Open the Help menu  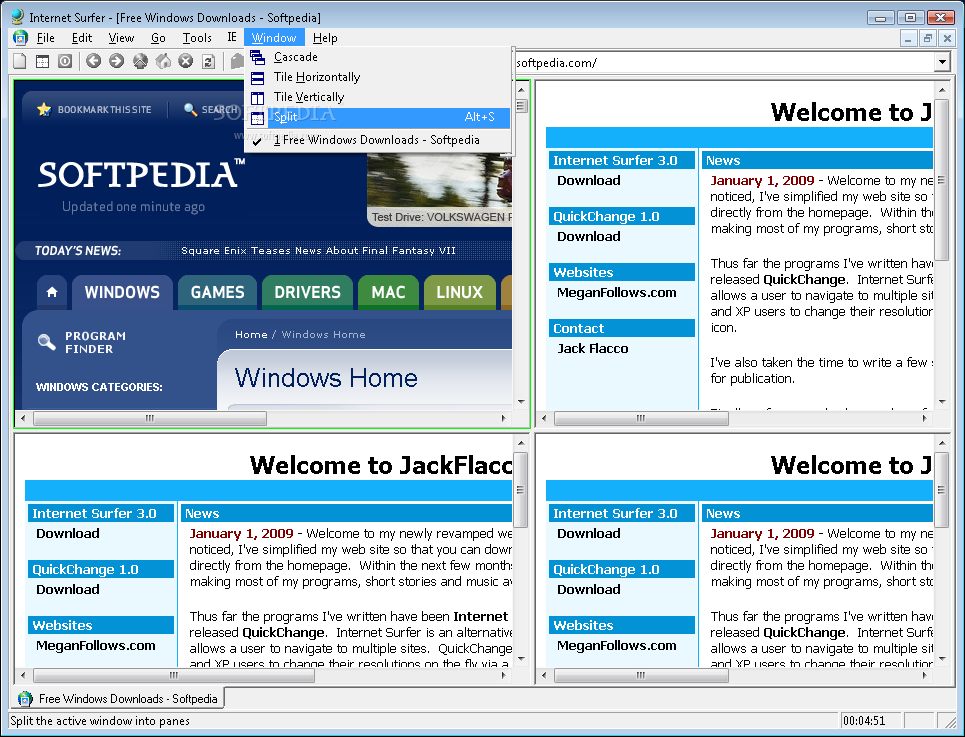tap(325, 38)
